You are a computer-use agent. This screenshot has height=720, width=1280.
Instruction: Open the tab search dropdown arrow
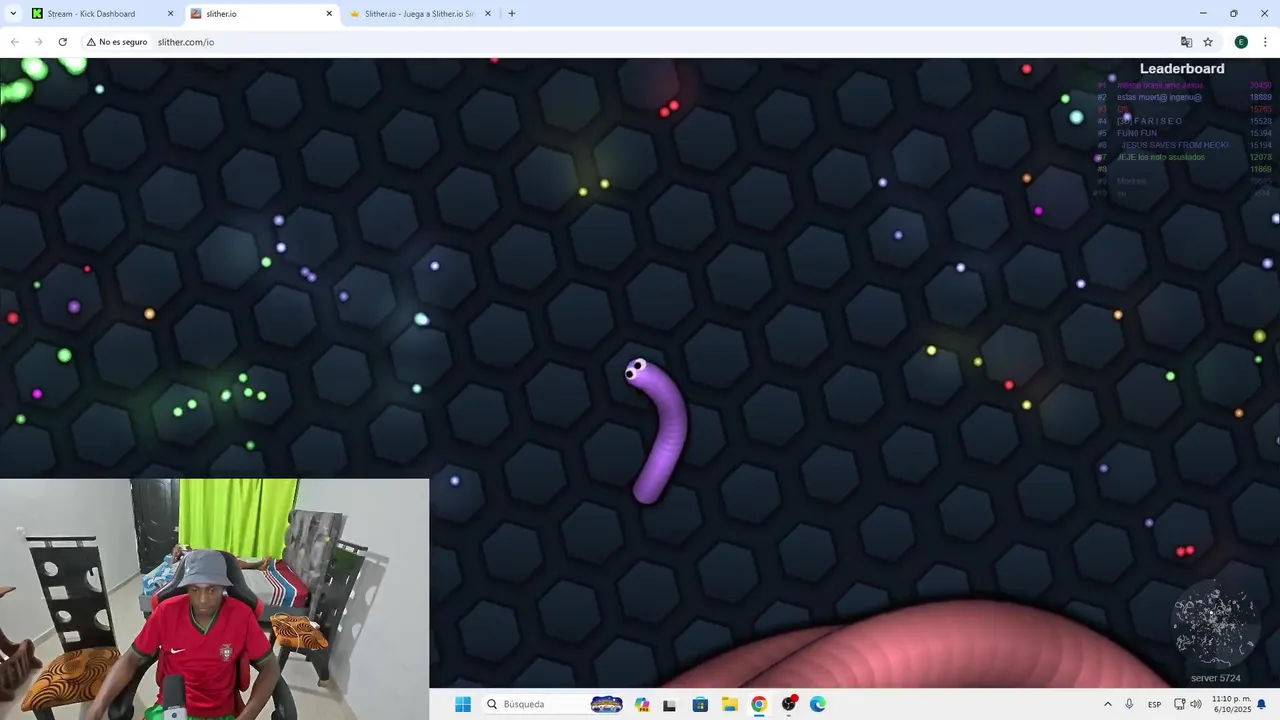pos(13,14)
